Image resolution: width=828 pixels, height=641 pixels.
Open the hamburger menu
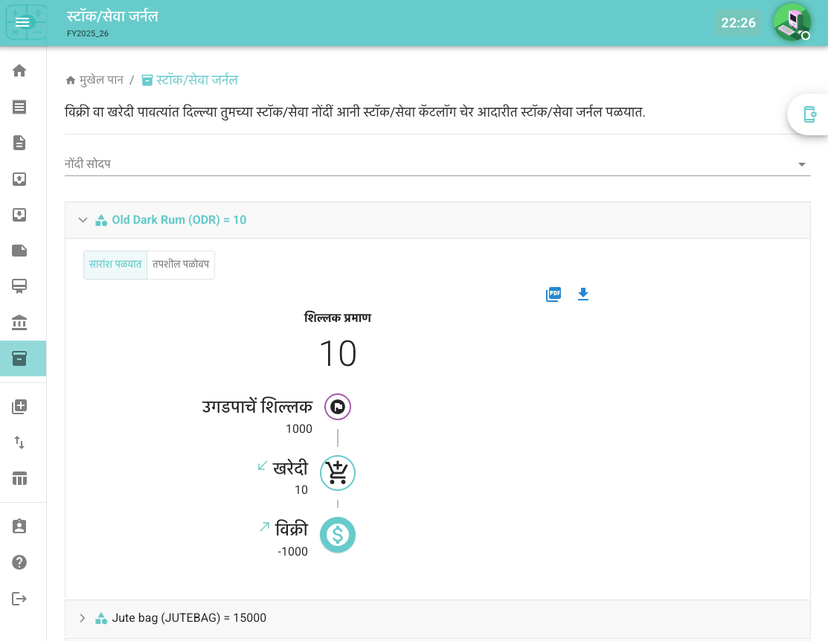23,22
